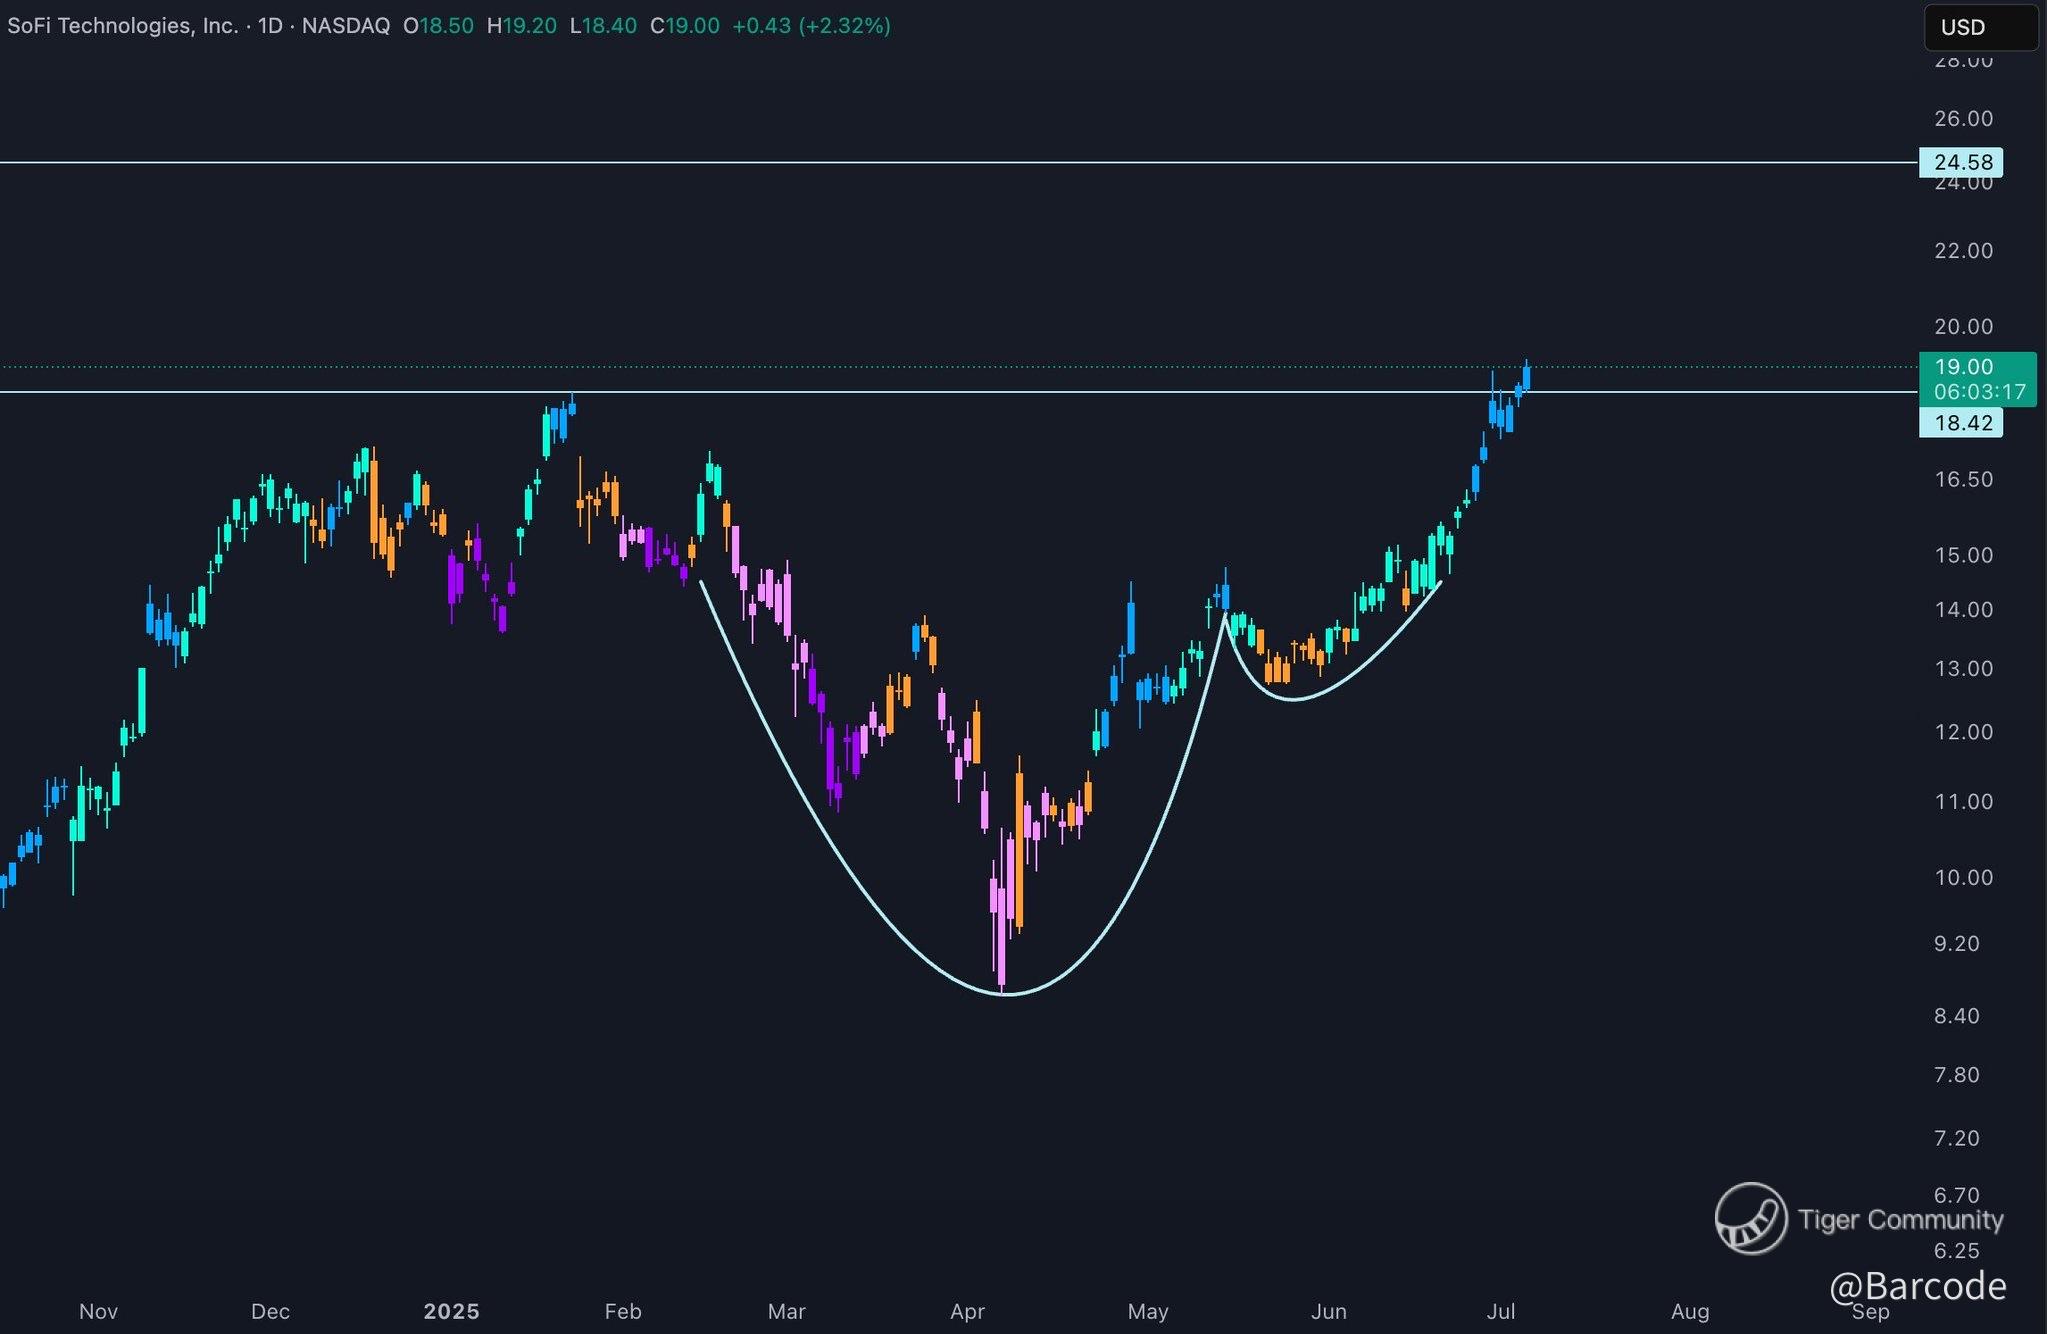Click the Tiger Community watermark text
Image resolution: width=2047 pixels, height=1334 pixels.
click(x=1900, y=1220)
